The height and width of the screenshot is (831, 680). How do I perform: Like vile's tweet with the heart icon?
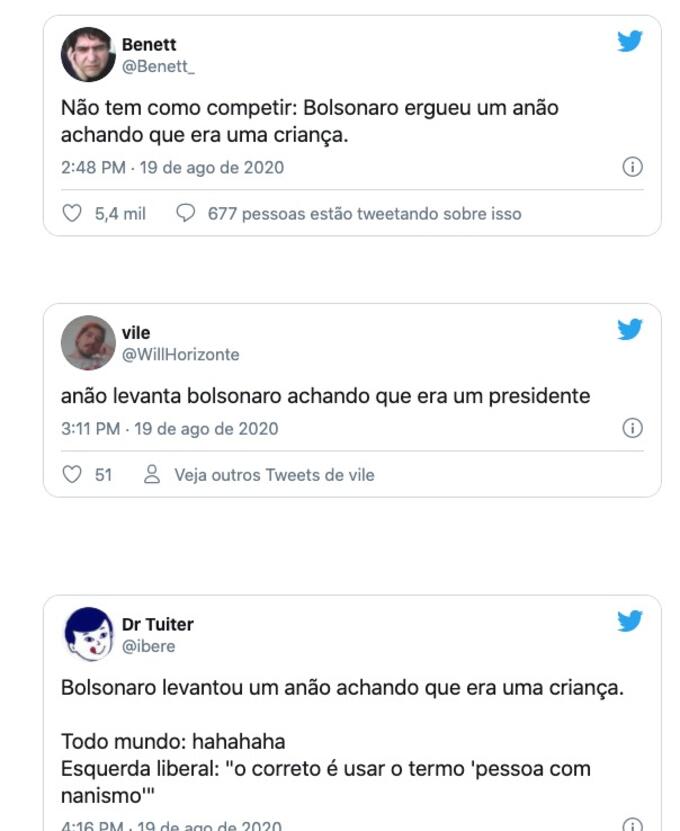pos(72,475)
